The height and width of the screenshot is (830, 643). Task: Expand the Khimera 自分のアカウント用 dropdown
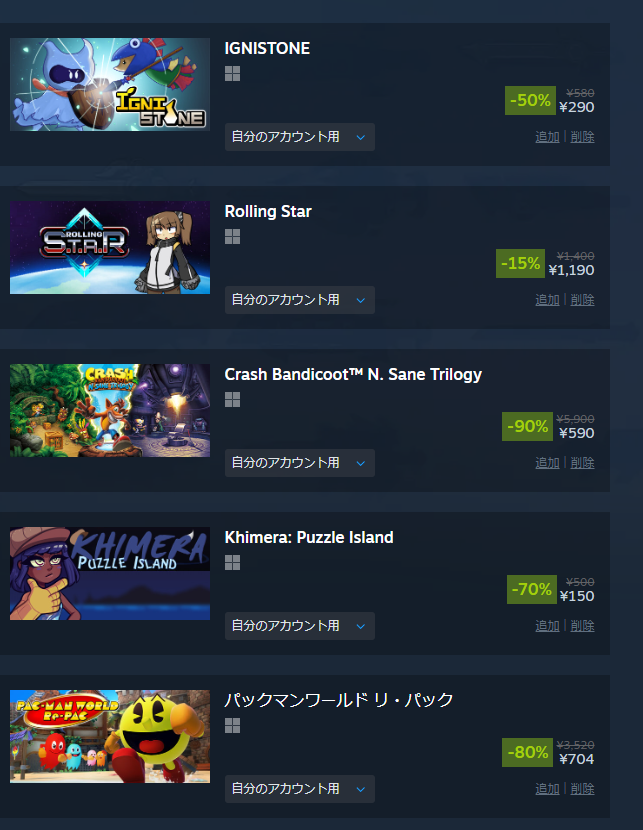(x=300, y=626)
